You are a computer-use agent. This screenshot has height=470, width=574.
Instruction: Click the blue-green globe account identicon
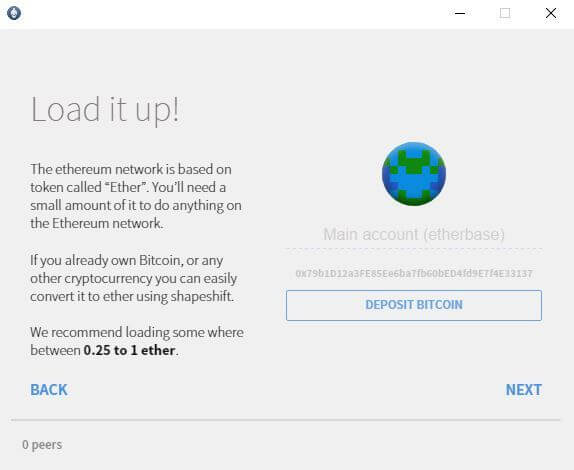[x=414, y=174]
